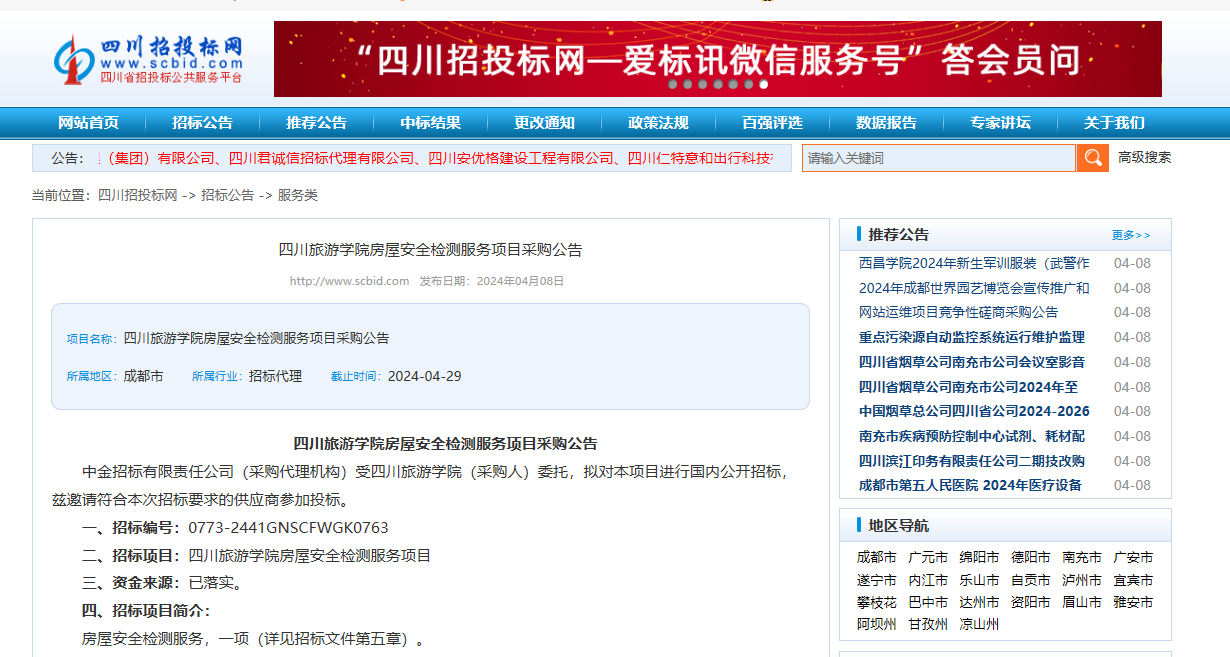Open the 四川省烟草公司南充市公司会议室影音 link
Screen dimensions: 1230x657
pyautogui.click(x=972, y=362)
